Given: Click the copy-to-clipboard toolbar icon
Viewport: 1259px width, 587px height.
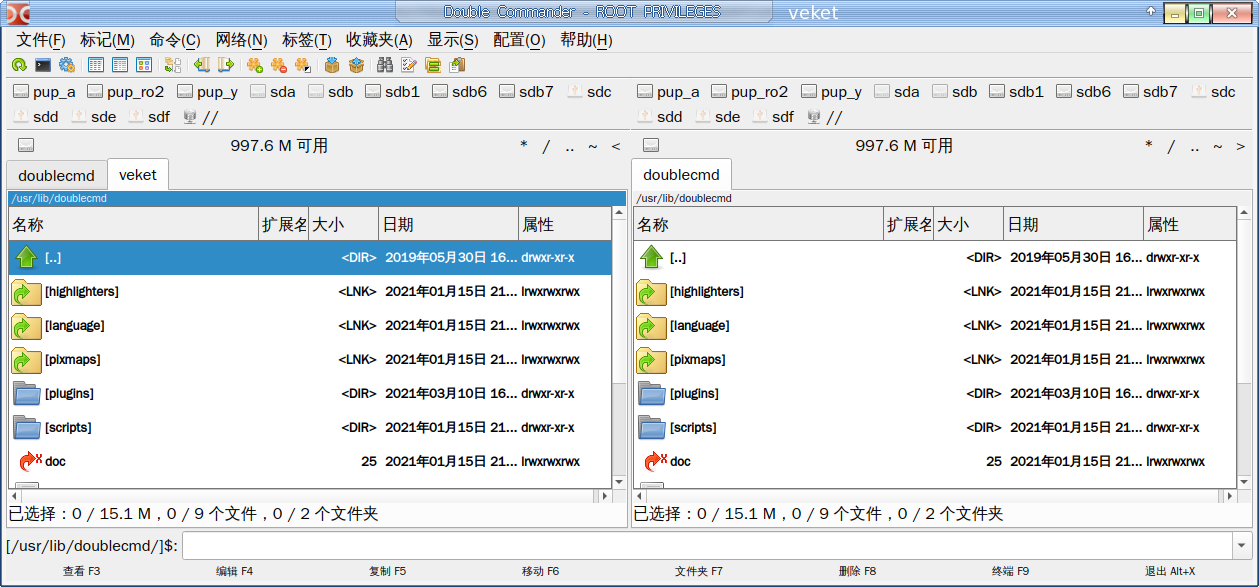Looking at the screenshot, I should pyautogui.click(x=457, y=66).
